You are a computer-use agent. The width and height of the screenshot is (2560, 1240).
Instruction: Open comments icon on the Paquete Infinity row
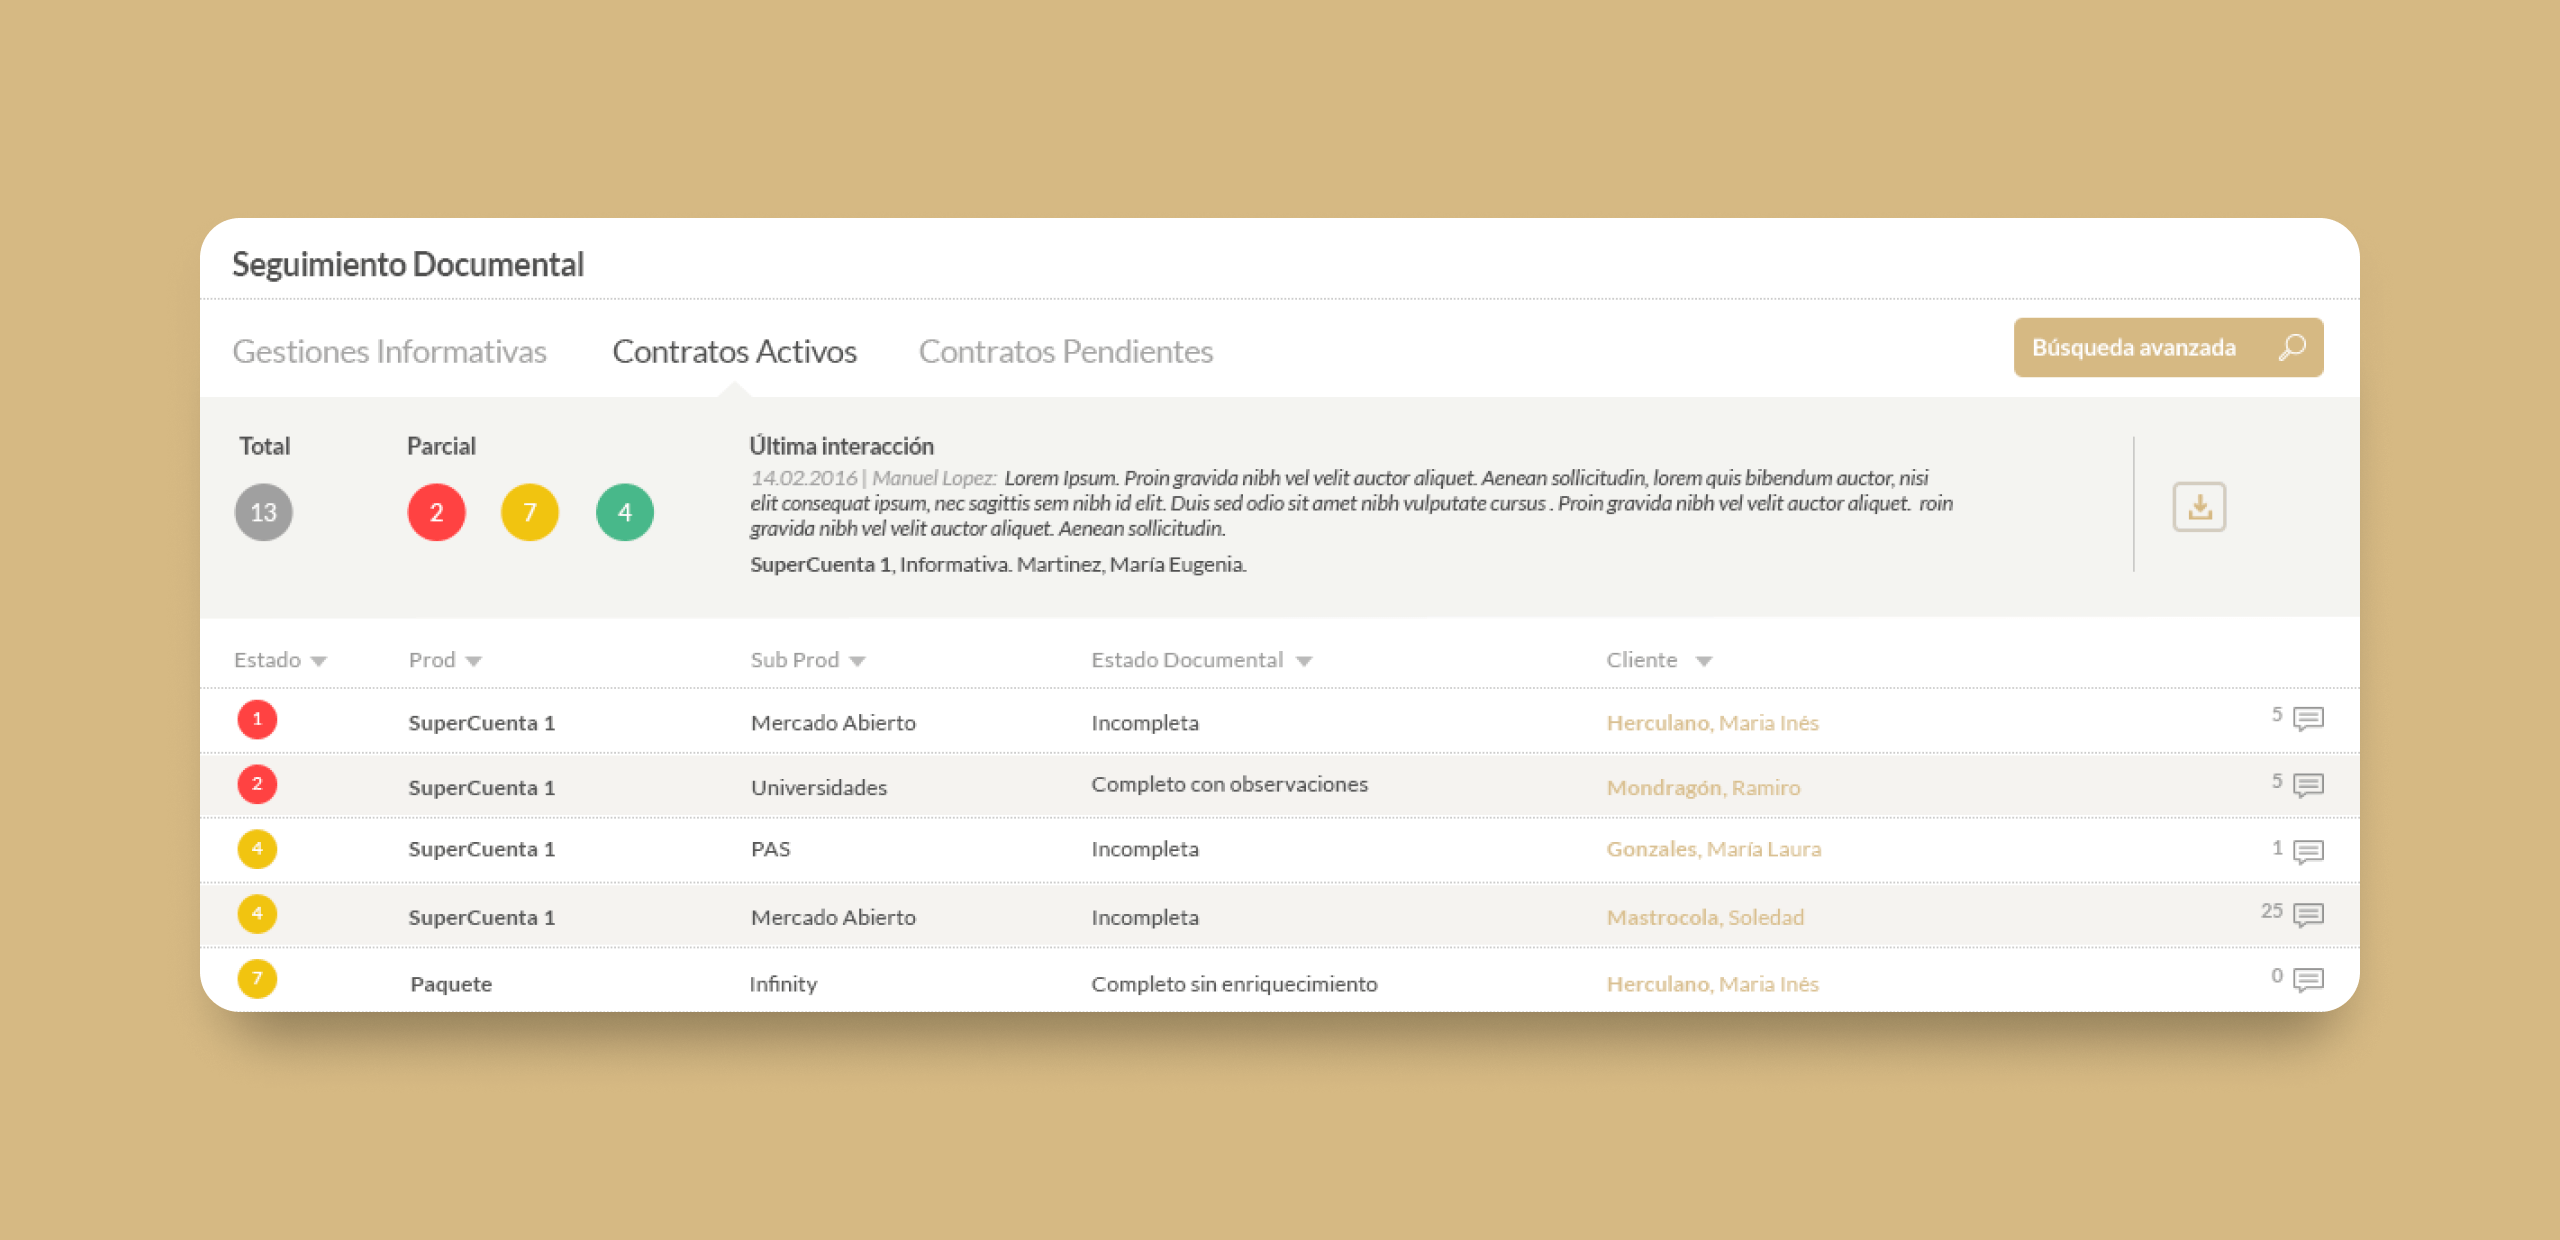(2307, 979)
